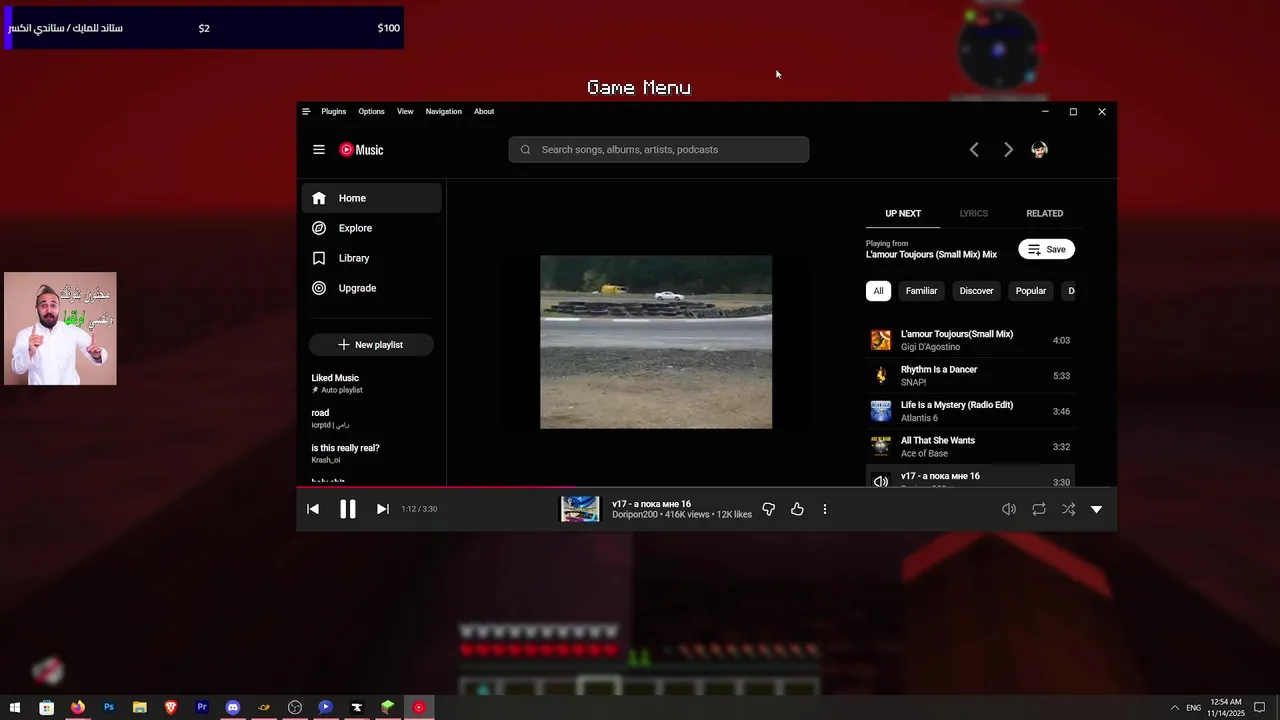Navigate back with the left arrow
Image resolution: width=1280 pixels, height=720 pixels.
point(974,150)
